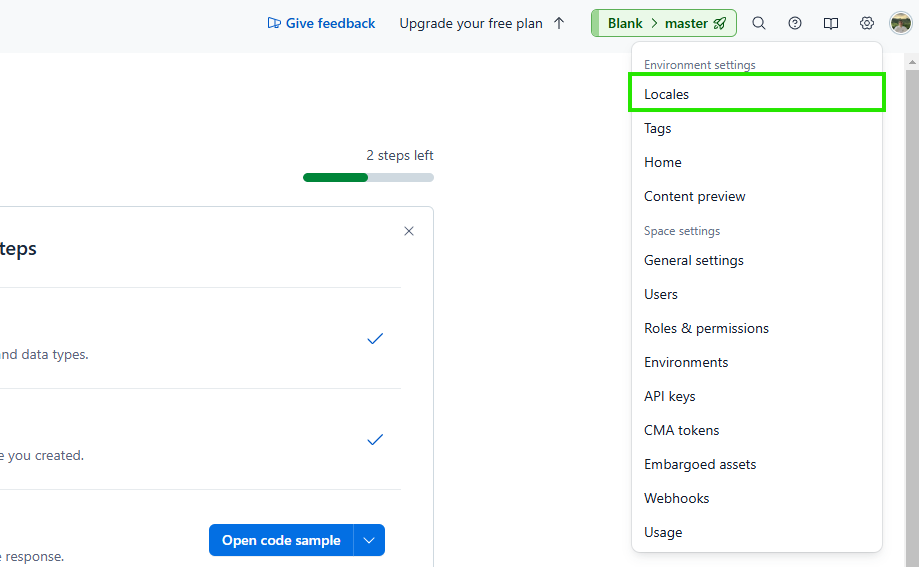Select Locales from the settings menu
Viewport: 919px width, 567px height.
point(757,94)
